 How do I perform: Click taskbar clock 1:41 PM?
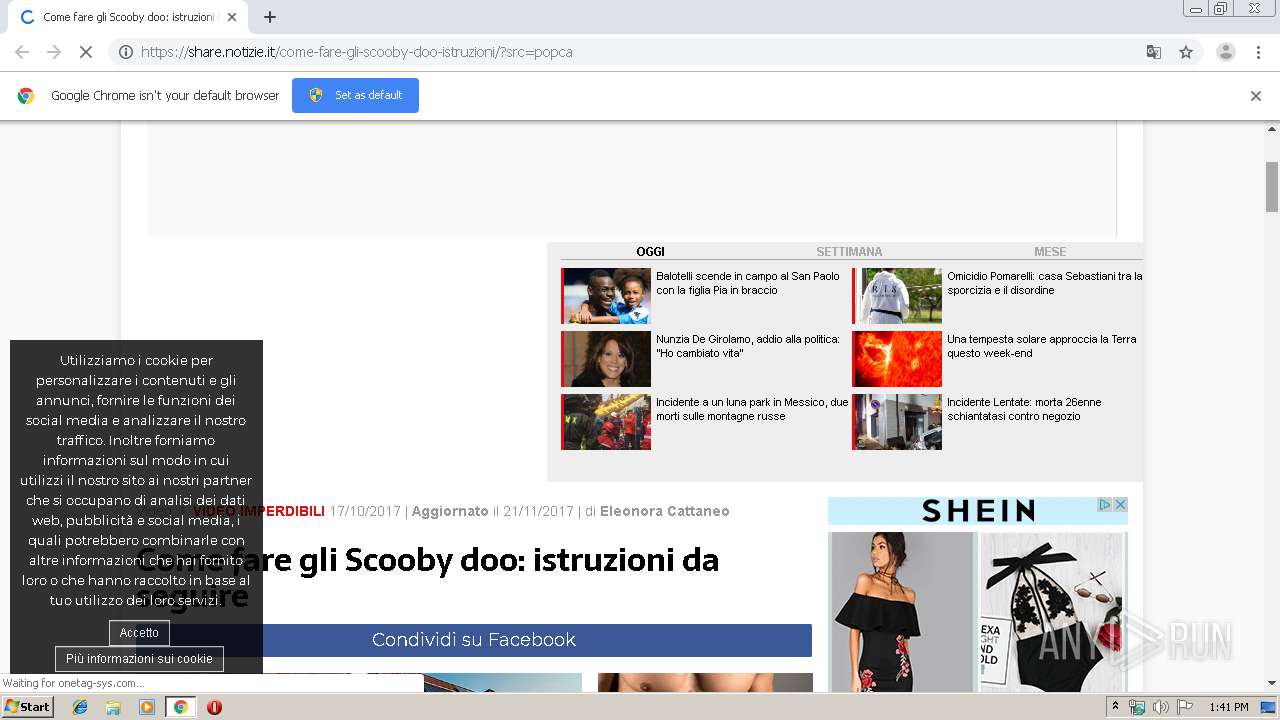[1228, 707]
